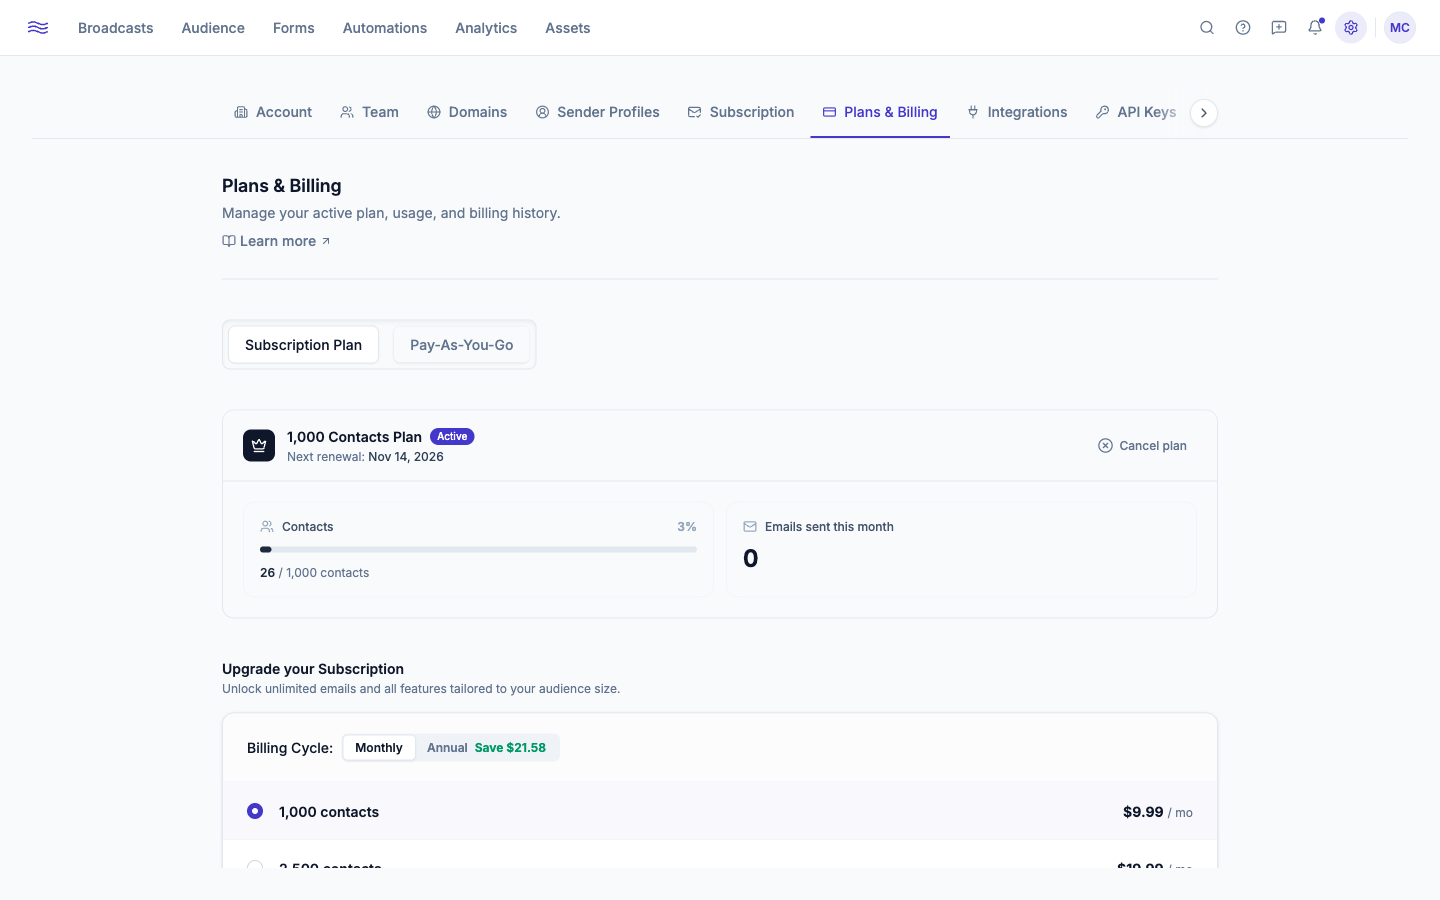
Task: Open notifications bell icon
Action: pos(1315,28)
